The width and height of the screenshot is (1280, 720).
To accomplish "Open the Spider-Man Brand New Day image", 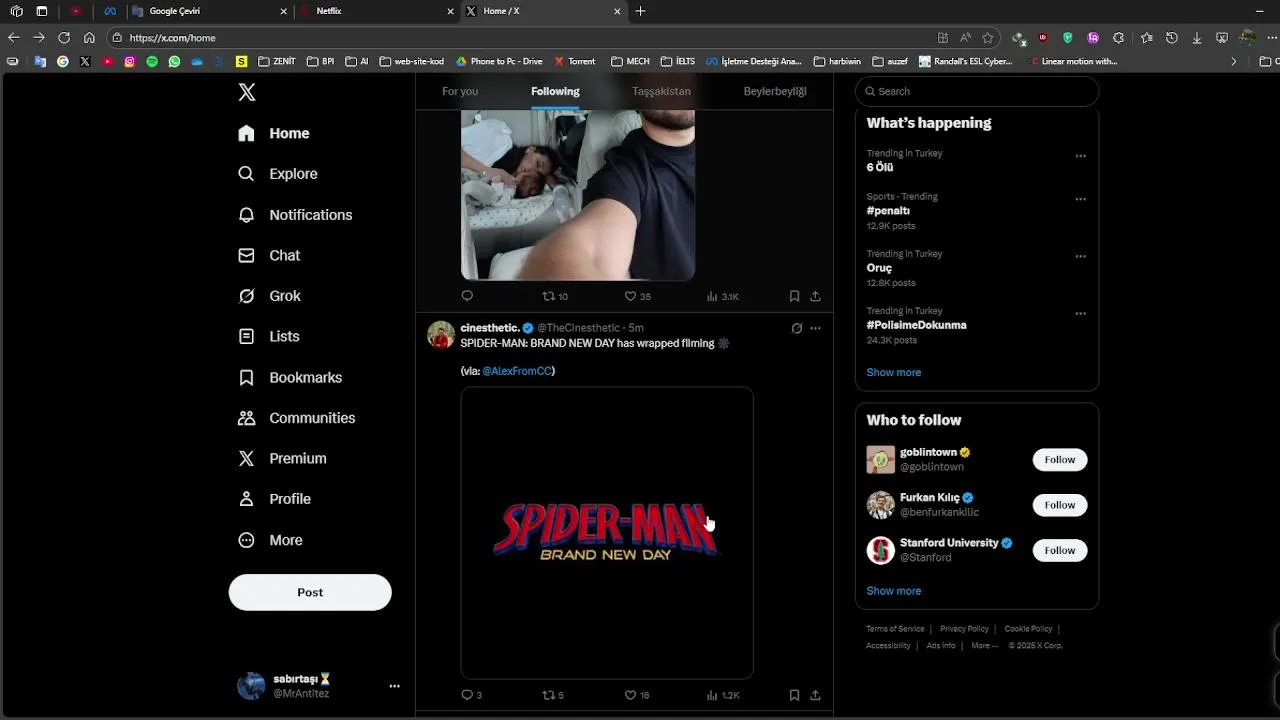I will [x=607, y=533].
